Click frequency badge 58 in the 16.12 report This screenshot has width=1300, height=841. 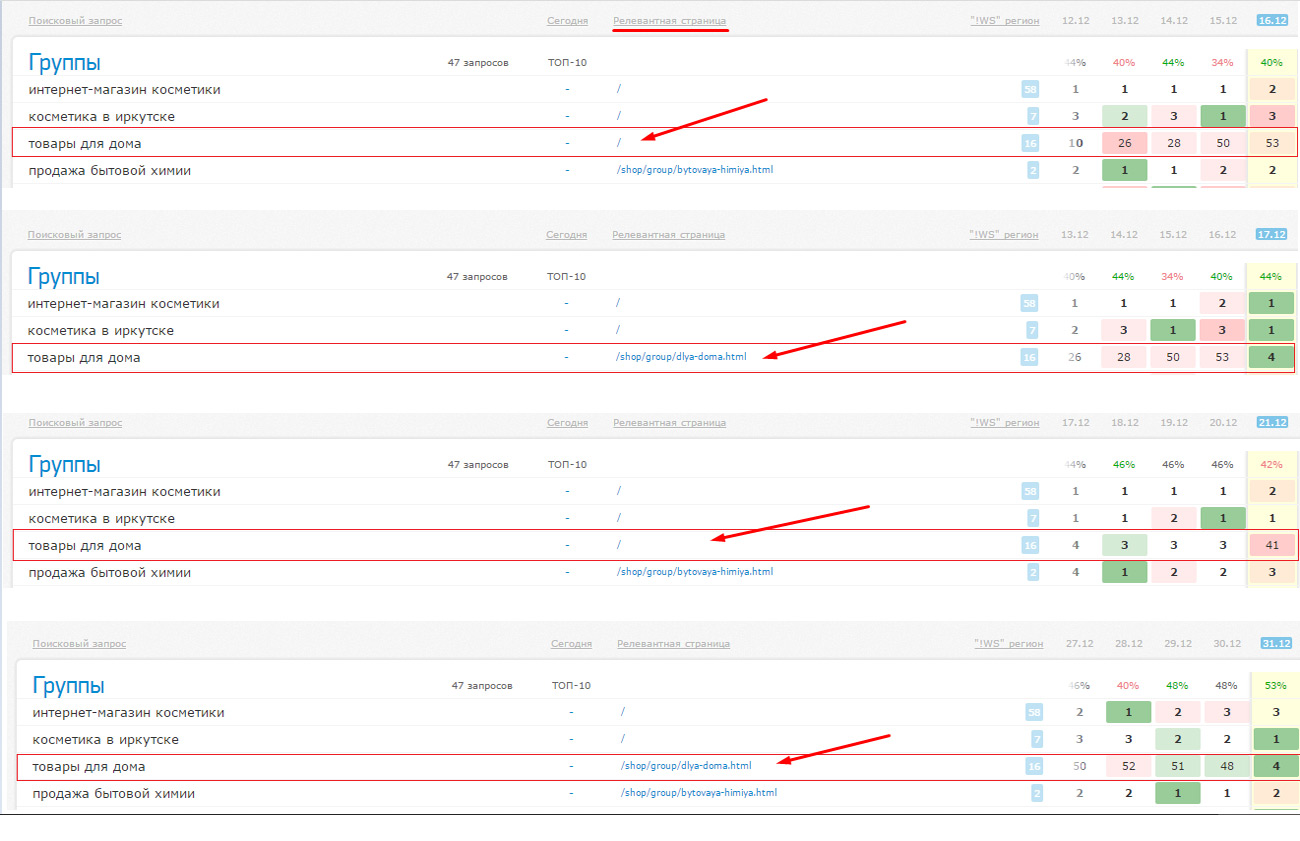pos(1030,90)
